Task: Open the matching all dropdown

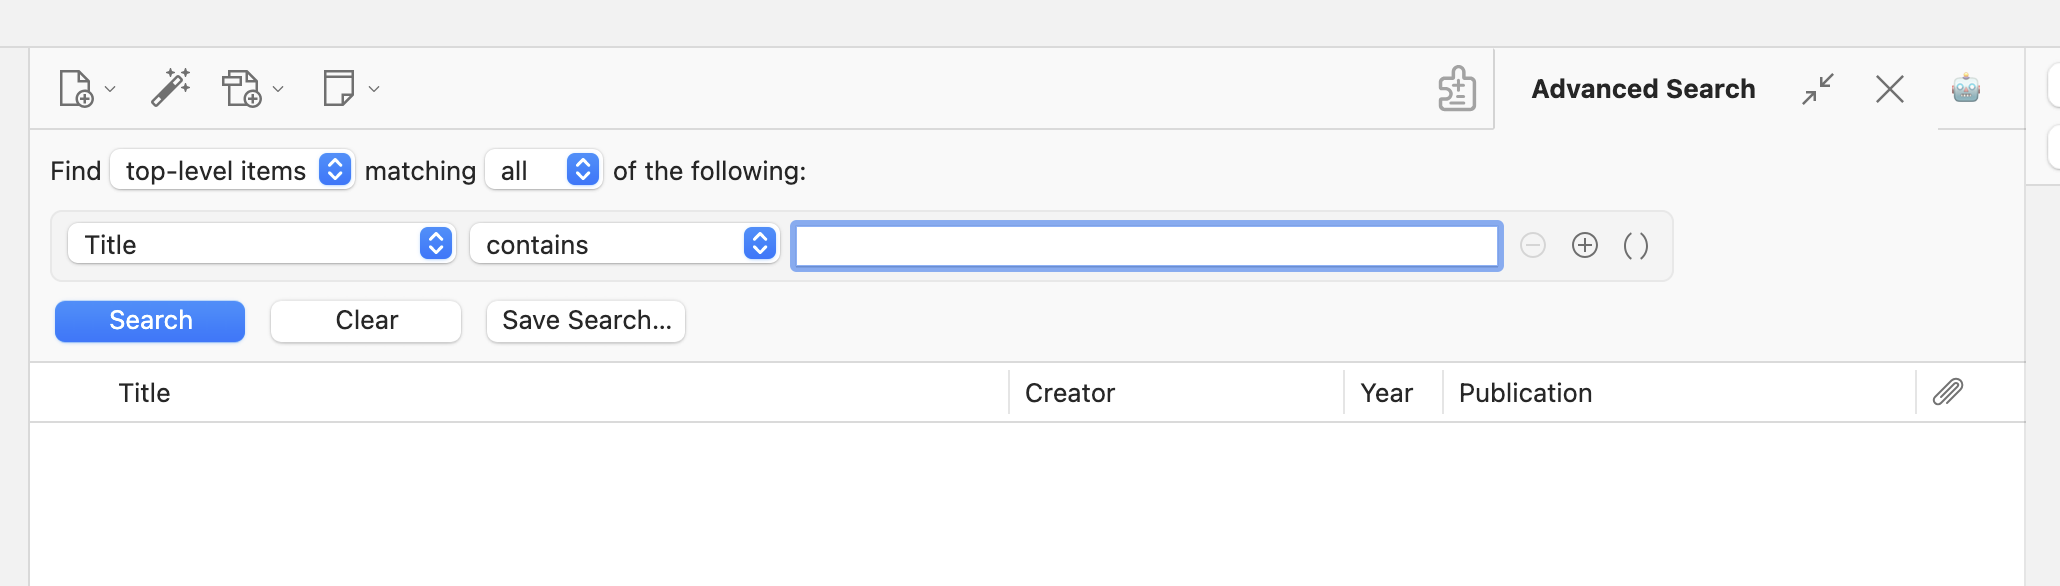Action: click(543, 170)
